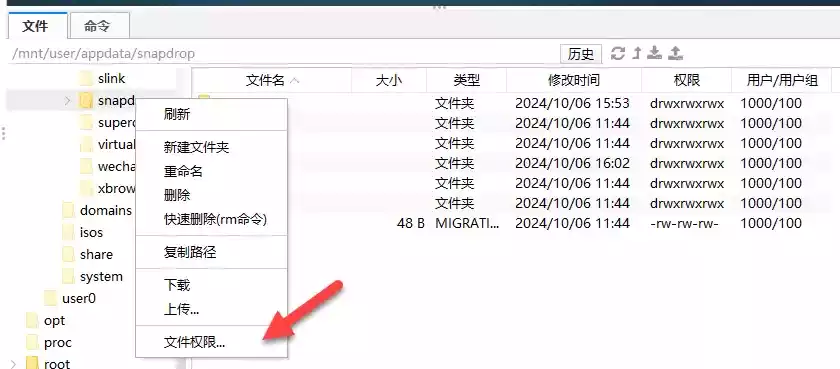This screenshot has width=840, height=369.
Task: Select the wecha... folder in tree
Action: tap(116, 167)
